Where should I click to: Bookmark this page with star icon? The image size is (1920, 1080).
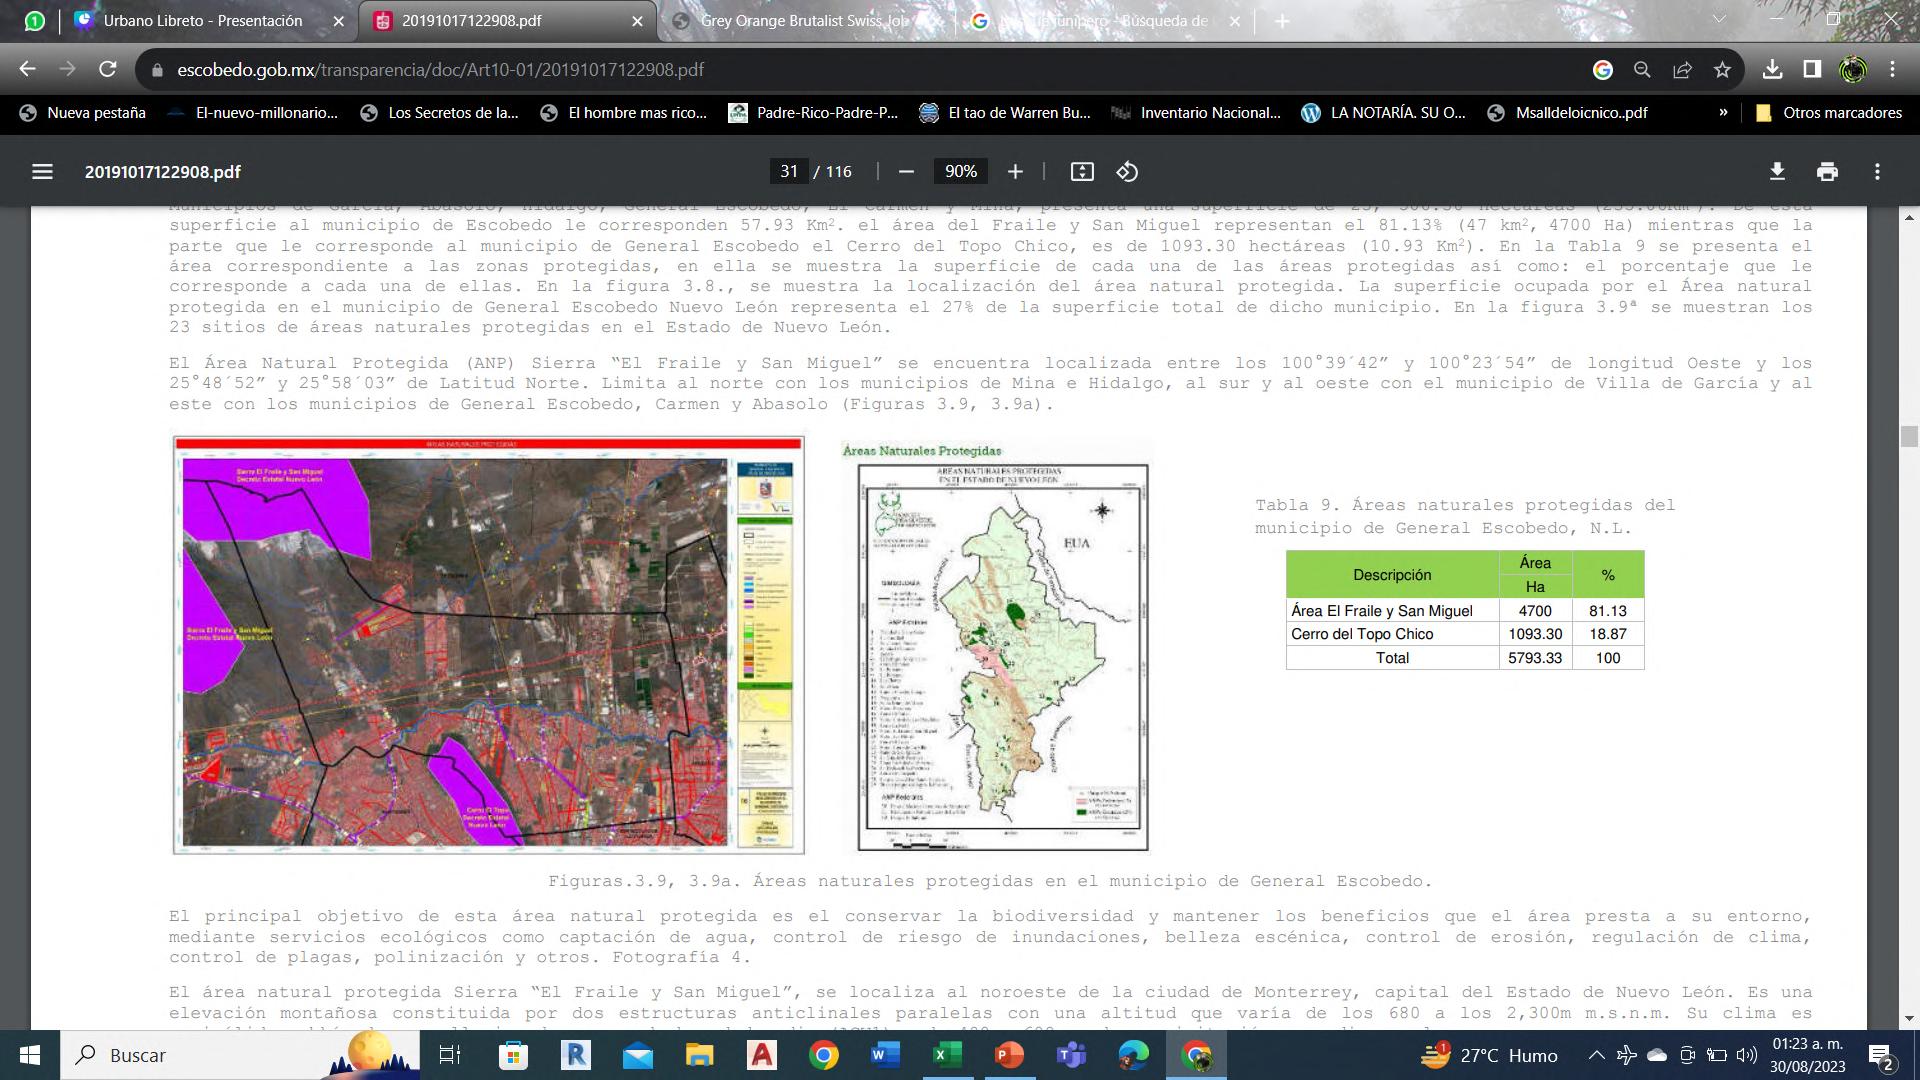[x=1722, y=70]
